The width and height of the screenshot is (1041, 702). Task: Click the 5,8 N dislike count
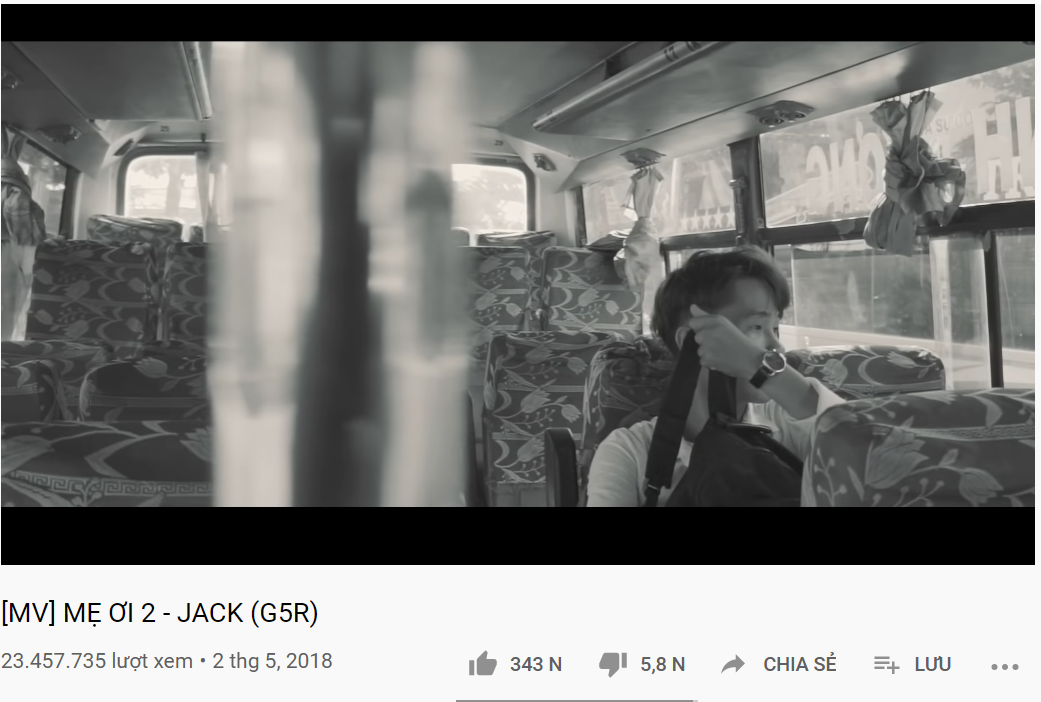[663, 664]
